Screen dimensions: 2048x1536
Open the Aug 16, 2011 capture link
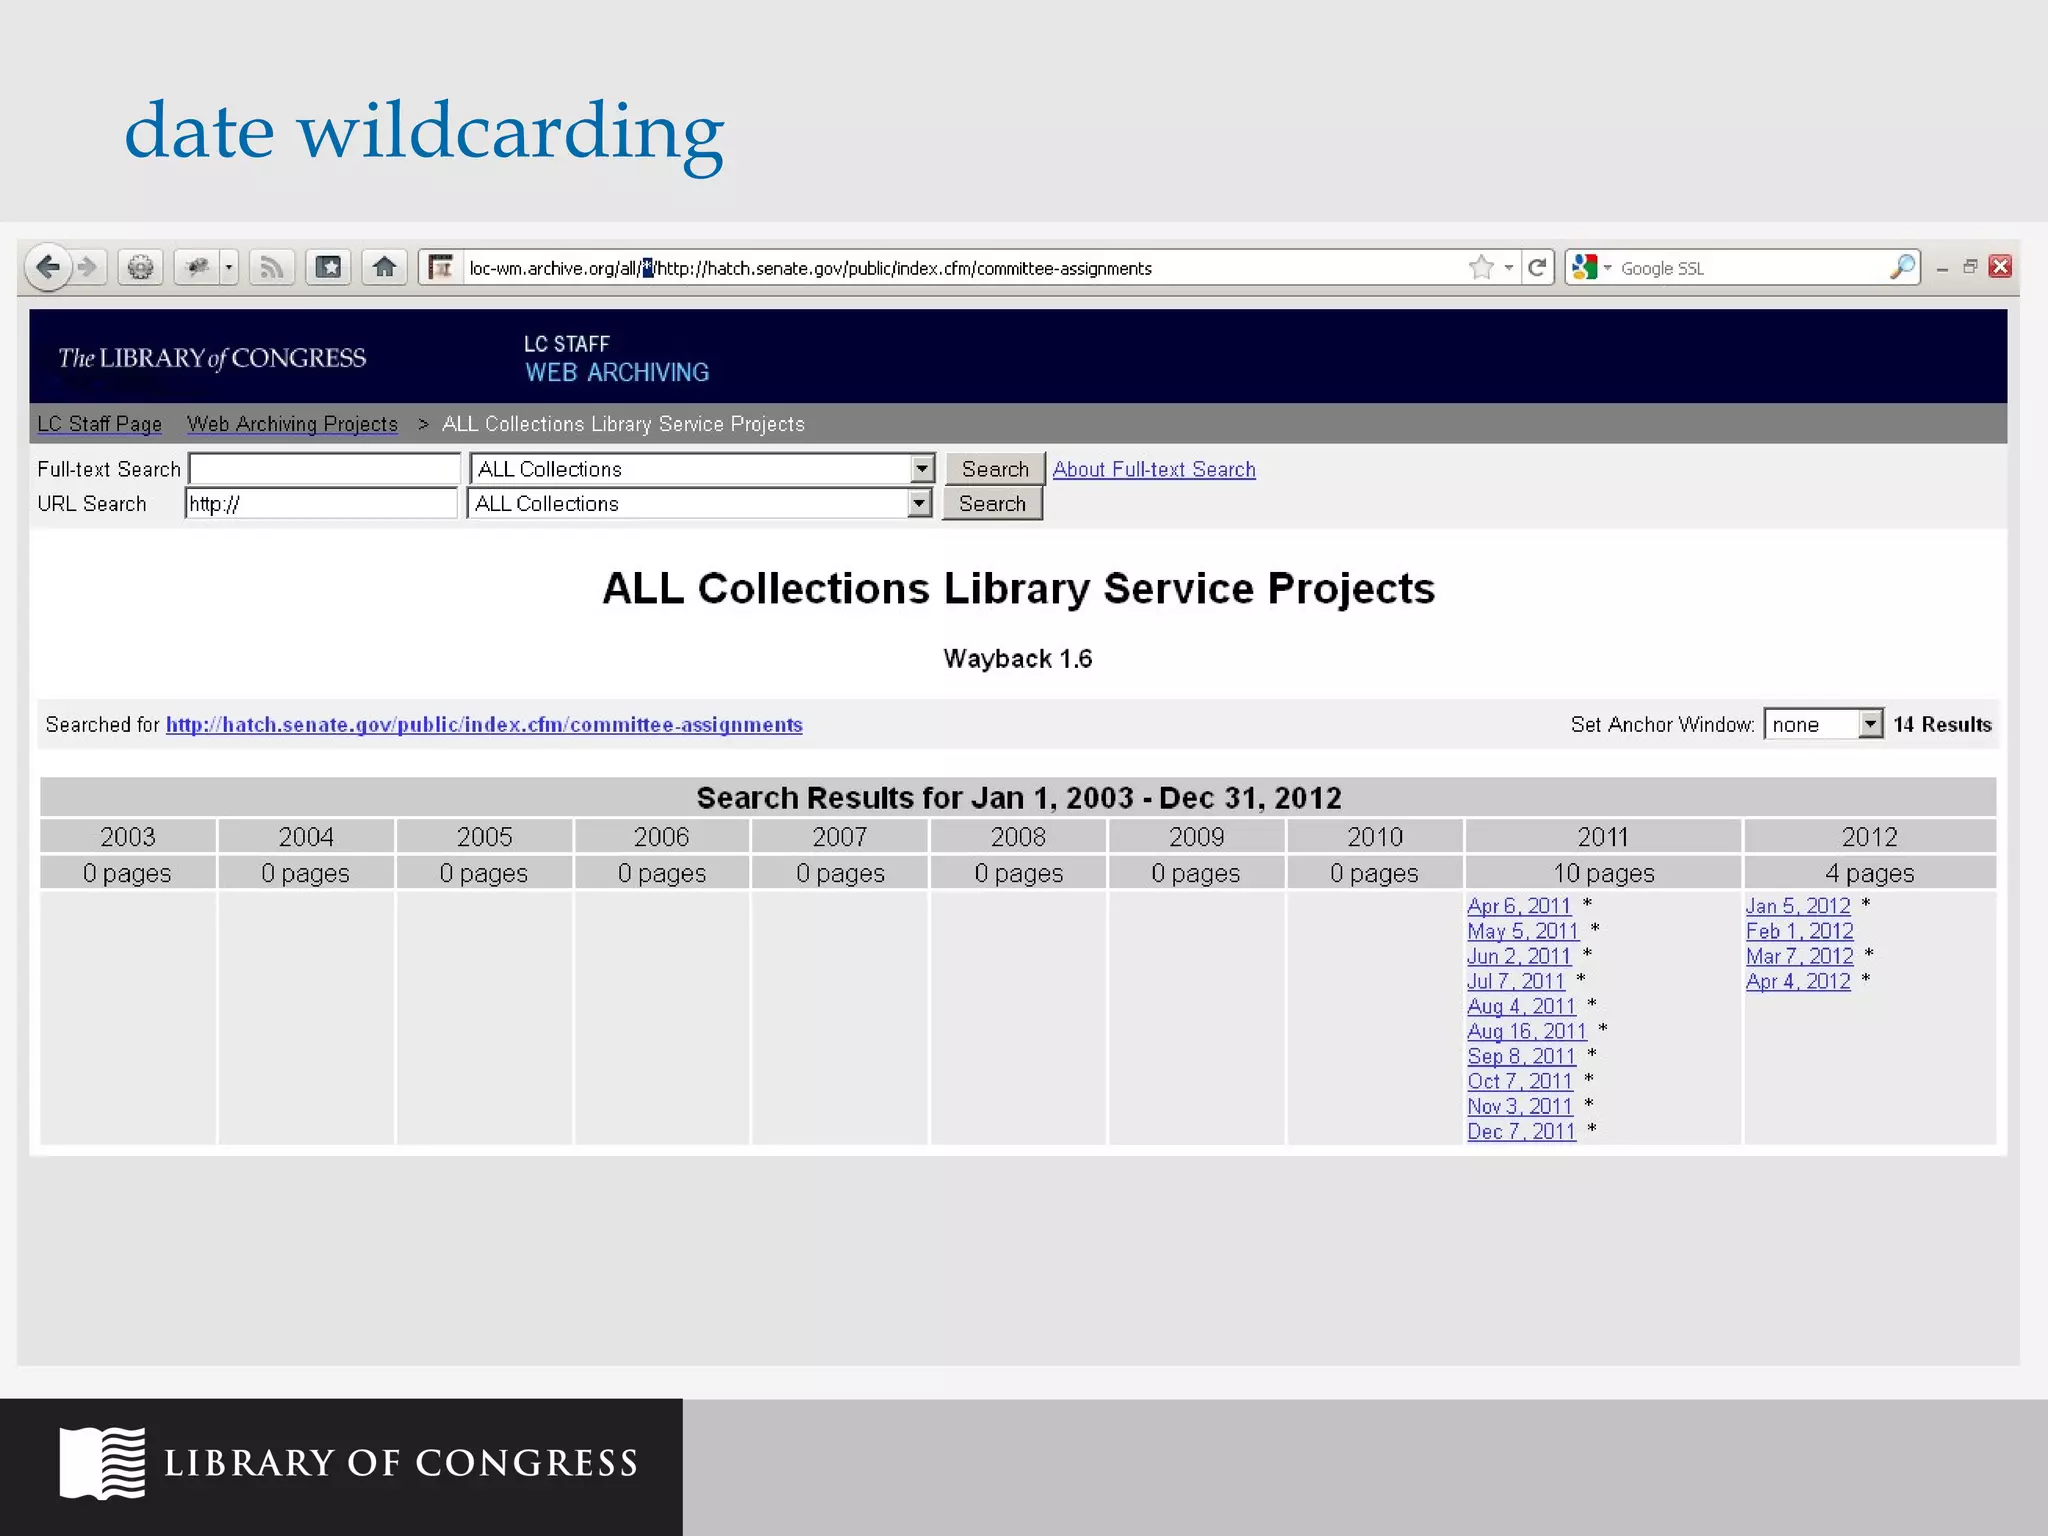(x=1526, y=1031)
